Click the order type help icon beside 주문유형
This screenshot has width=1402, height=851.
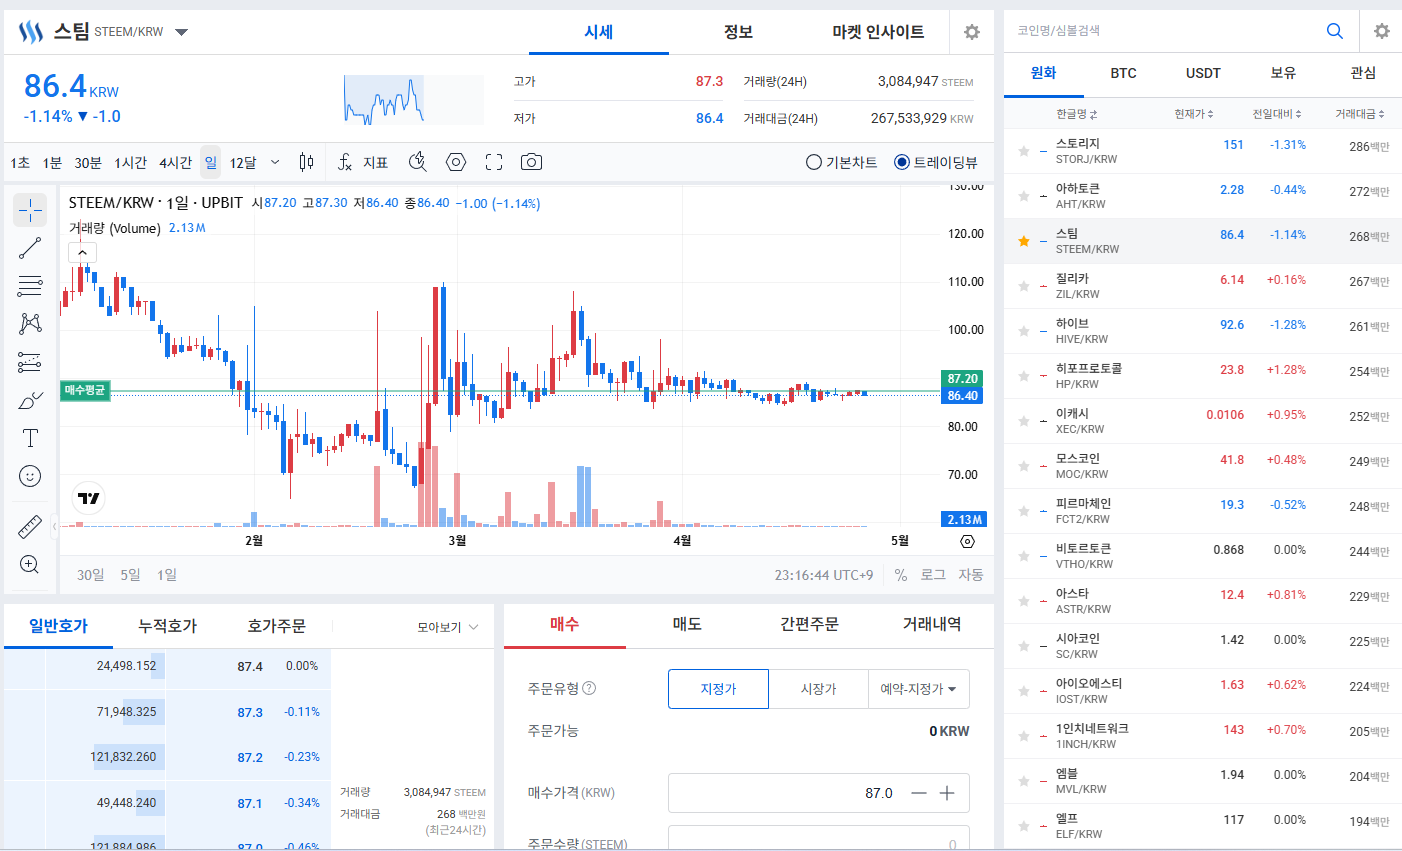[589, 688]
